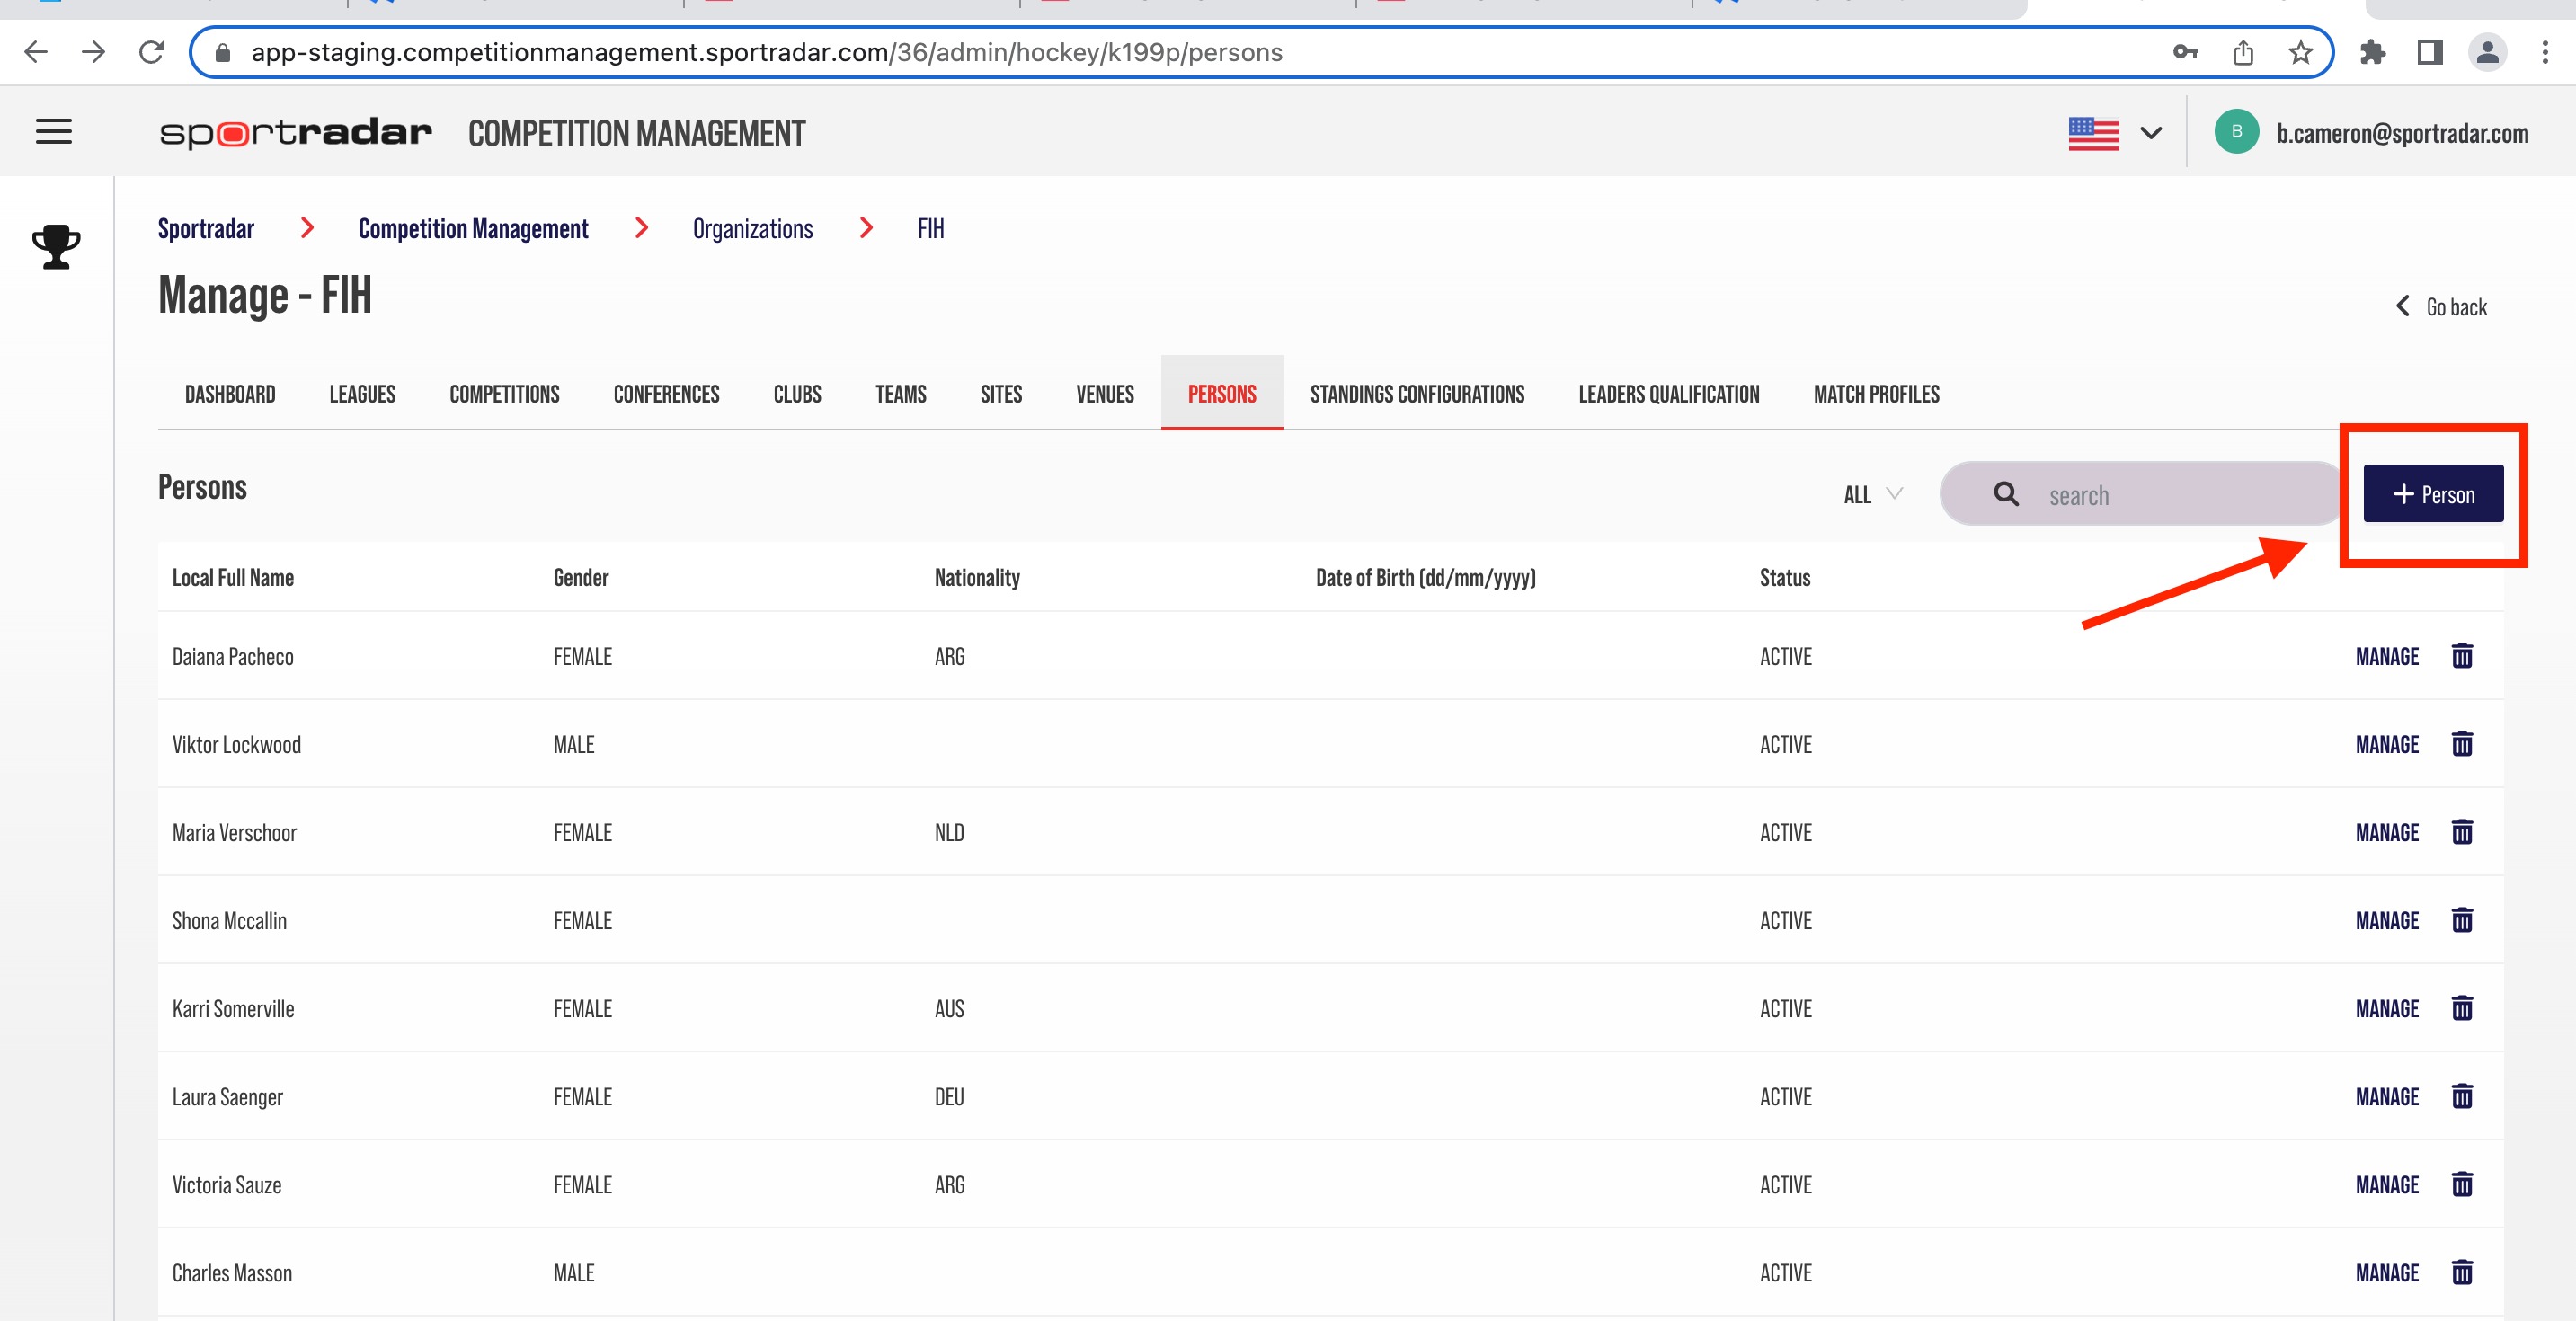
Task: Click the search magnifier icon
Action: tap(2006, 493)
